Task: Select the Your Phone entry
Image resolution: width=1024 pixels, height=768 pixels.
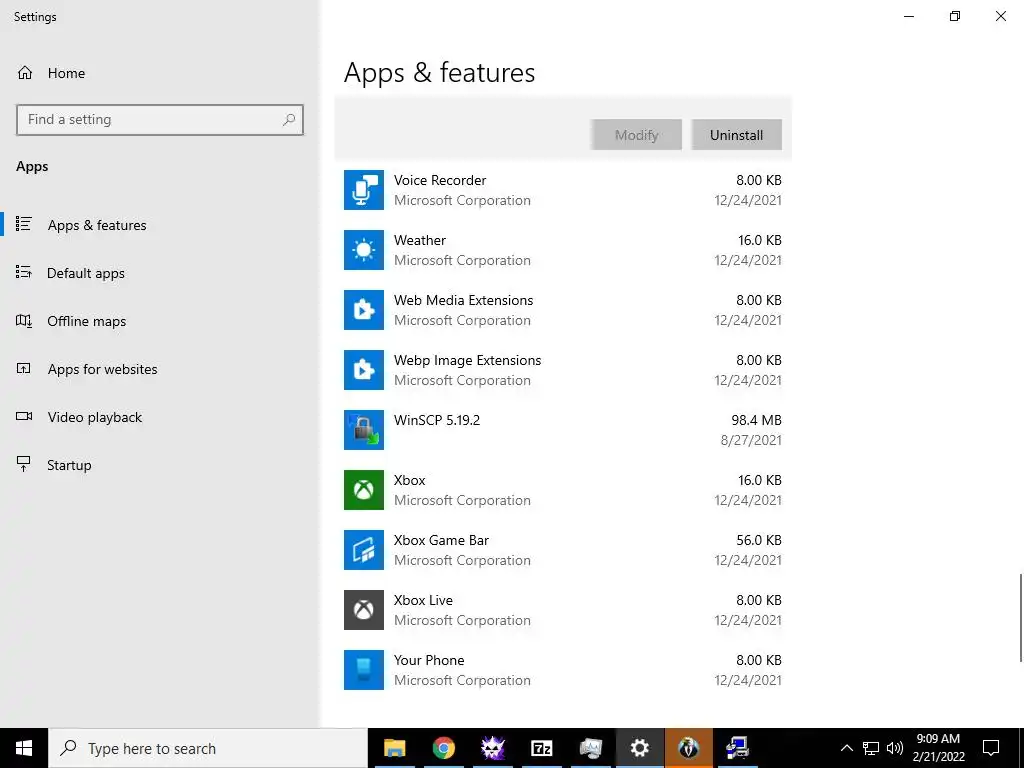Action: coord(563,671)
